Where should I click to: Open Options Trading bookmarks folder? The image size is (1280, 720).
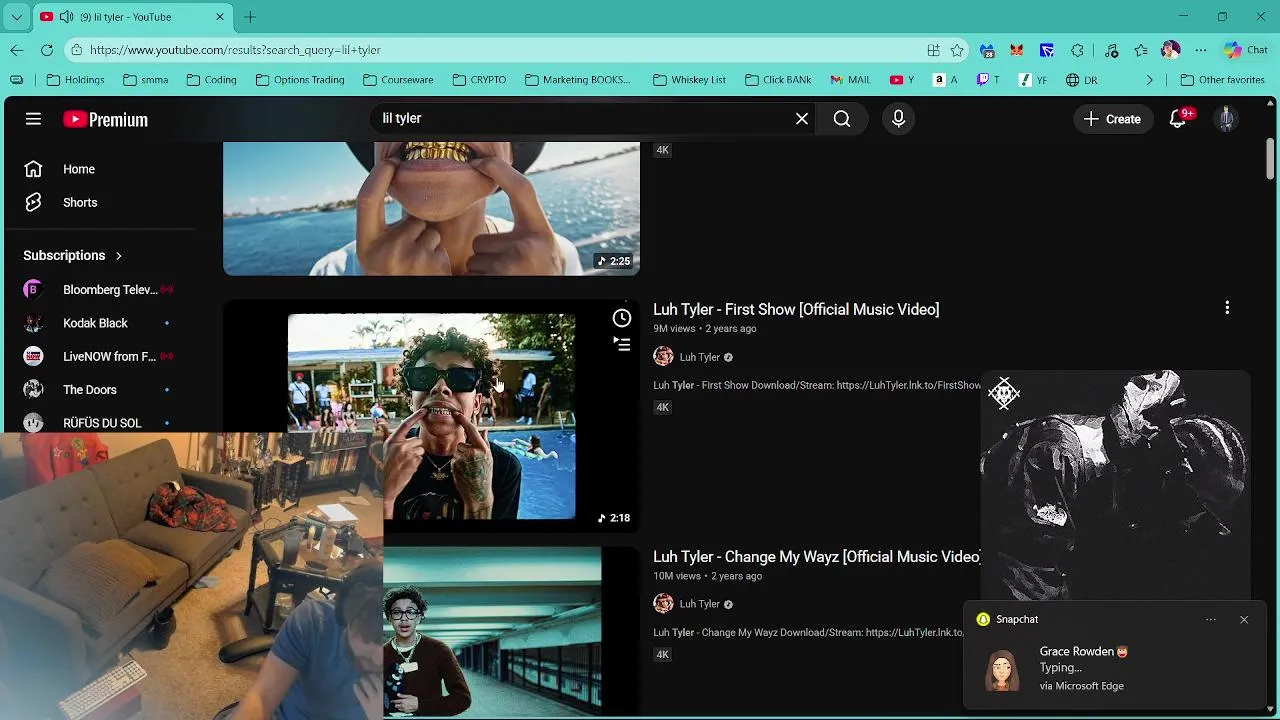coord(299,80)
